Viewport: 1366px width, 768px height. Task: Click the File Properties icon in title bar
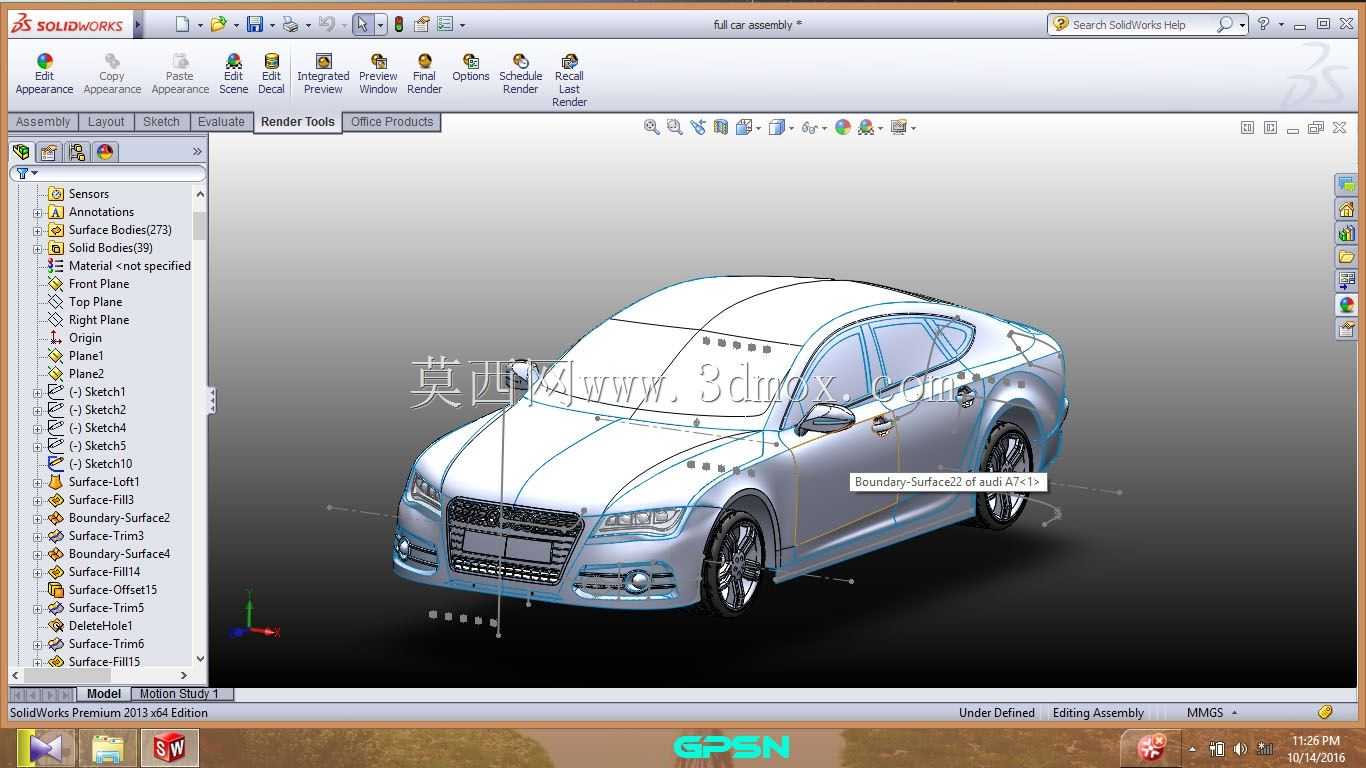point(422,24)
